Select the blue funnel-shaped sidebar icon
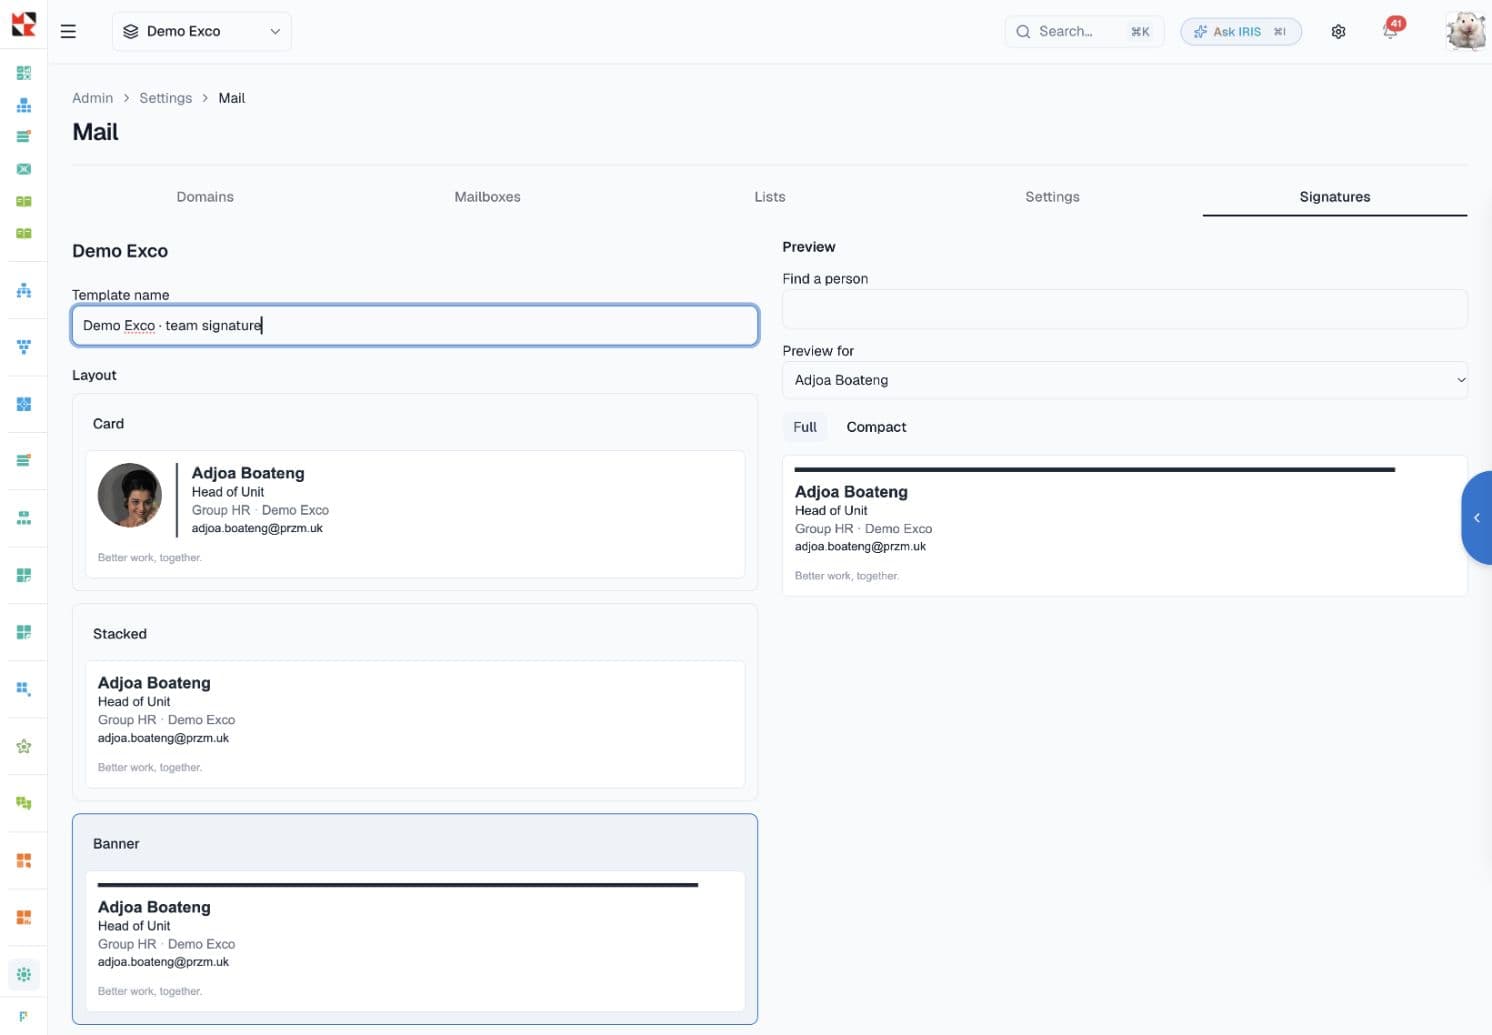The image size is (1492, 1035). (24, 347)
